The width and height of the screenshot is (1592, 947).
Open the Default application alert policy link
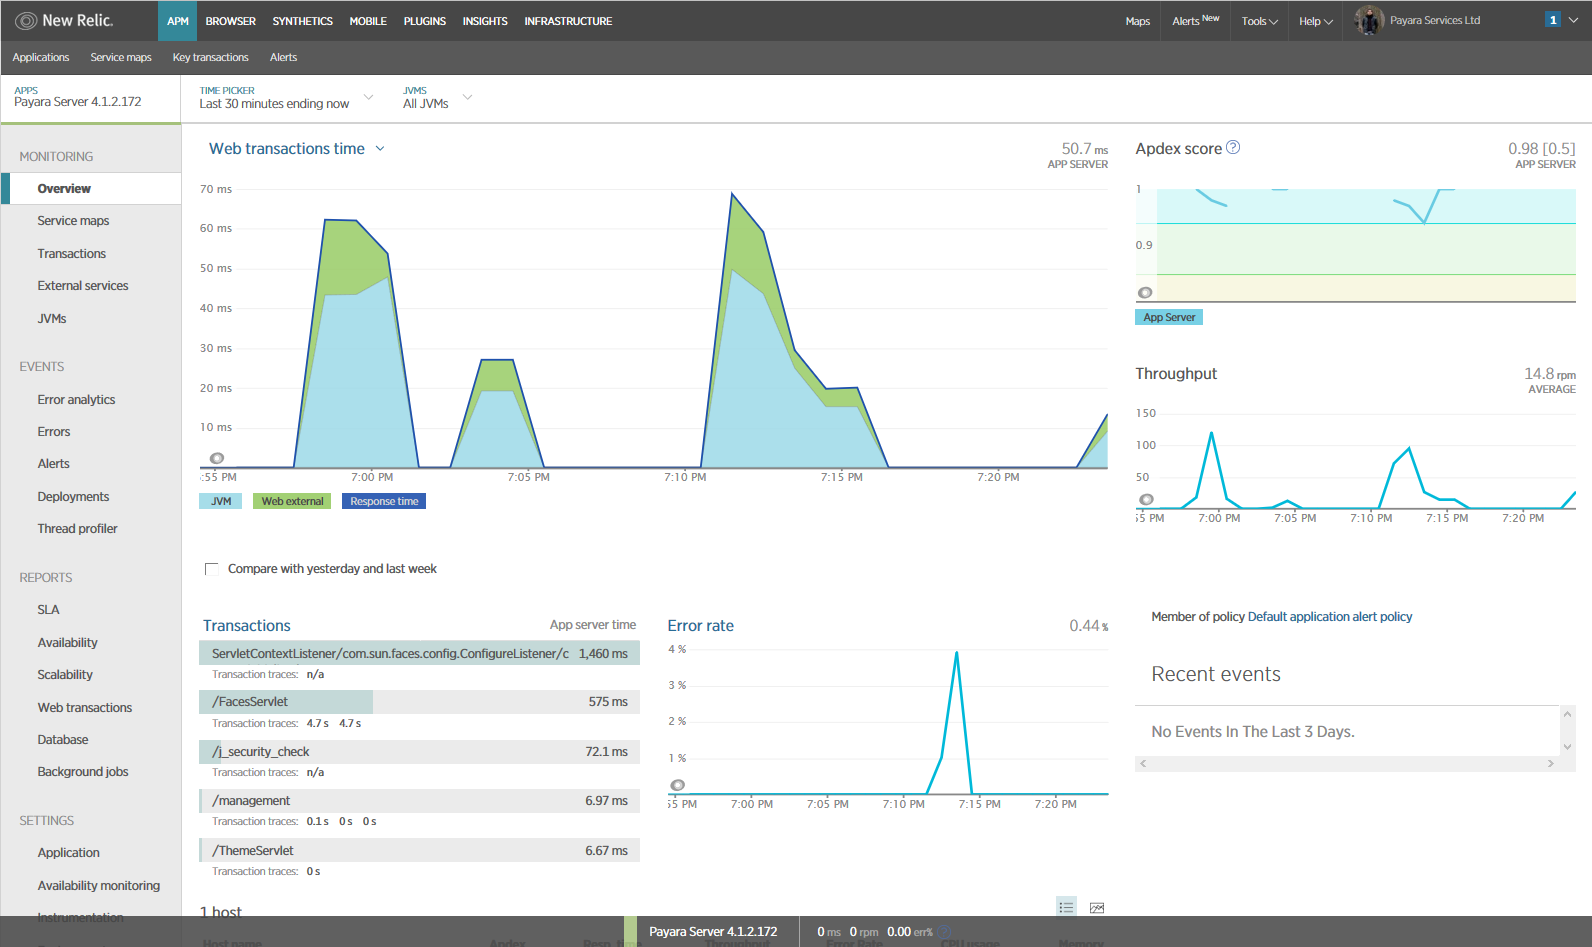coord(1330,617)
